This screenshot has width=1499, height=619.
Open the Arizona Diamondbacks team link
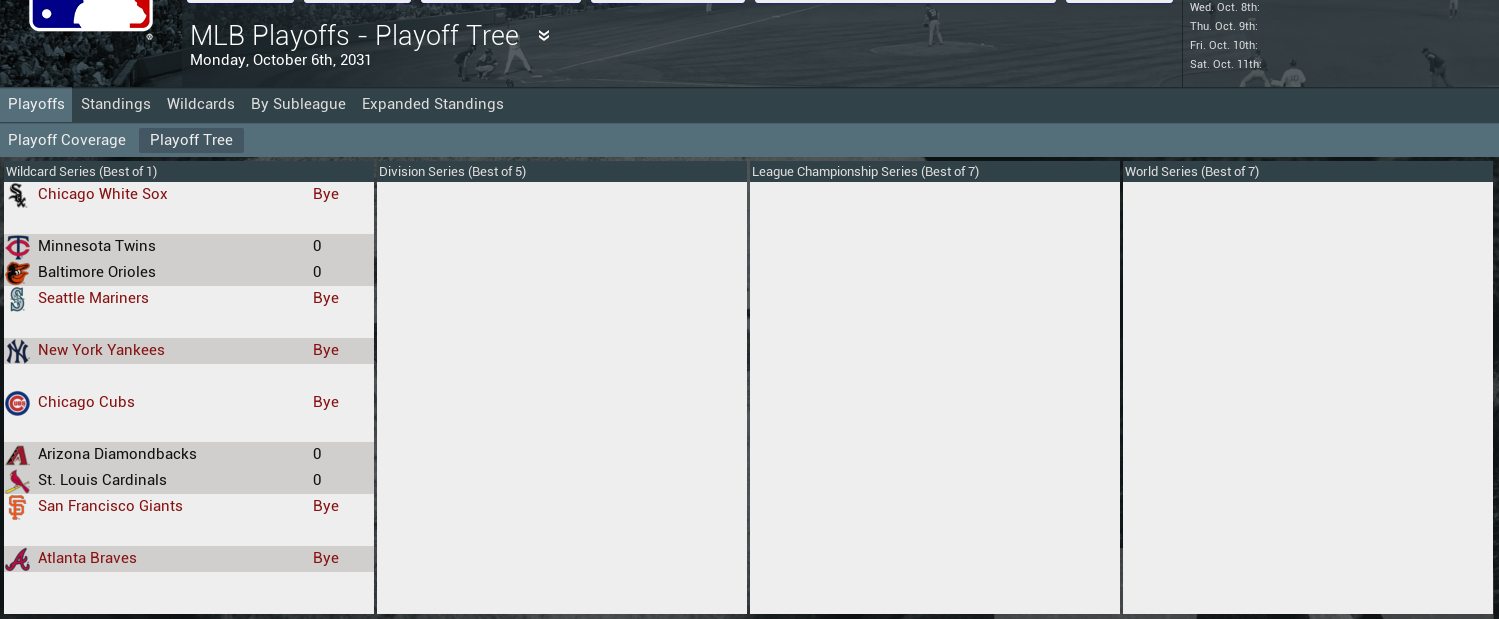(x=117, y=454)
